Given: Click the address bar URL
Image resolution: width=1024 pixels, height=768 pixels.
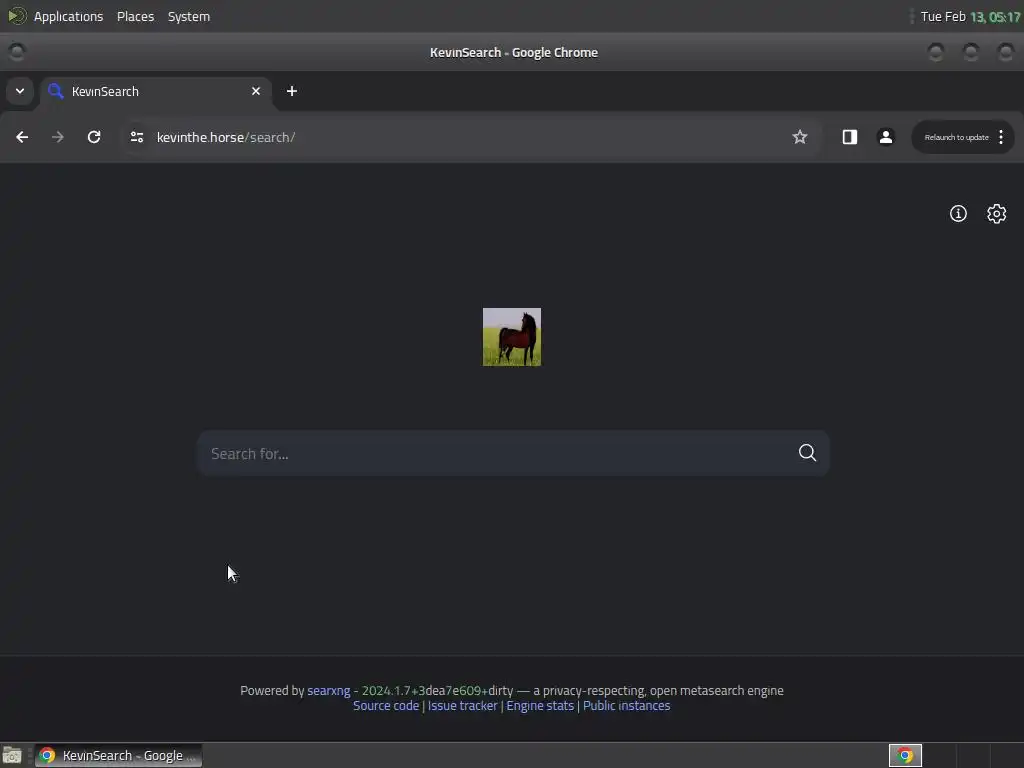Looking at the screenshot, I should [226, 137].
